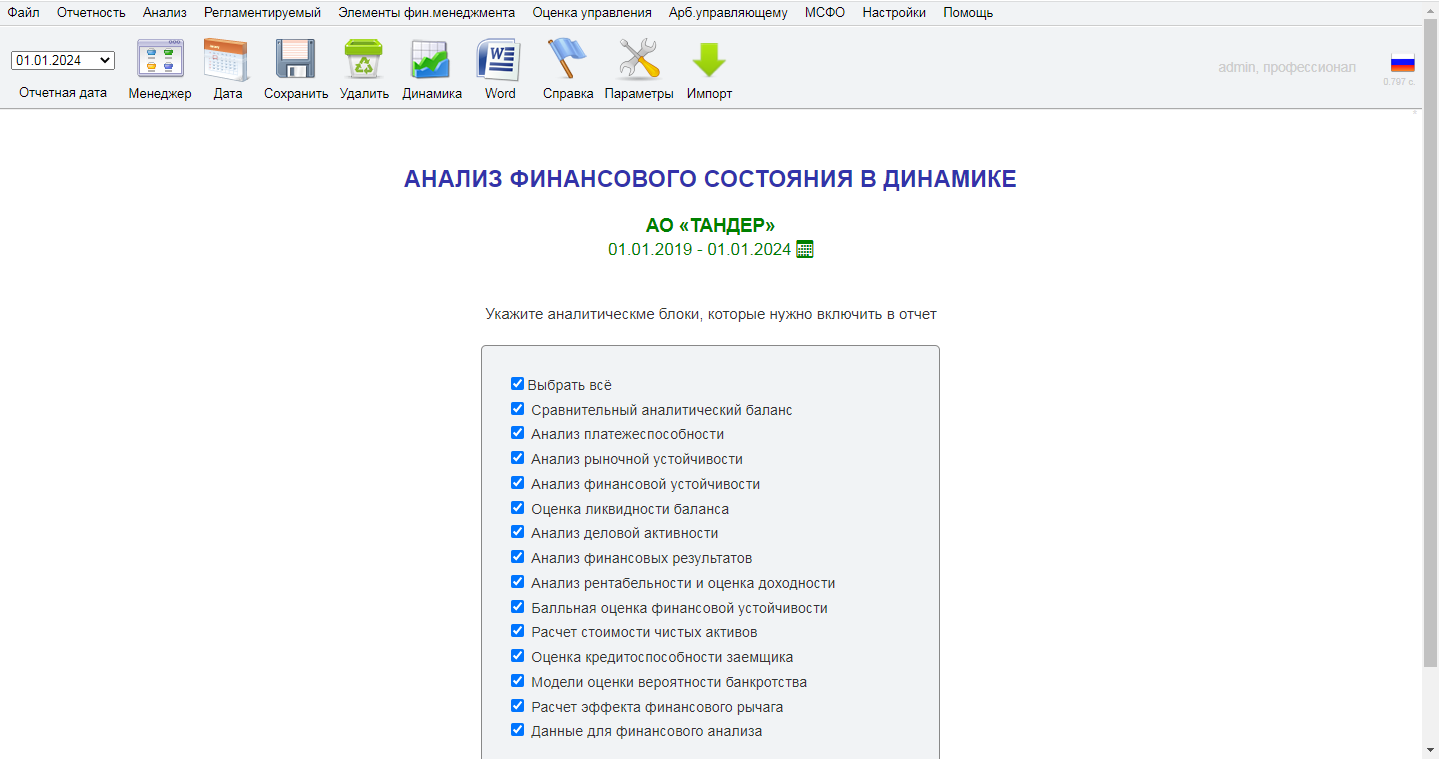Open the МСФО menu
The width and height of the screenshot is (1439, 759).
tap(825, 13)
